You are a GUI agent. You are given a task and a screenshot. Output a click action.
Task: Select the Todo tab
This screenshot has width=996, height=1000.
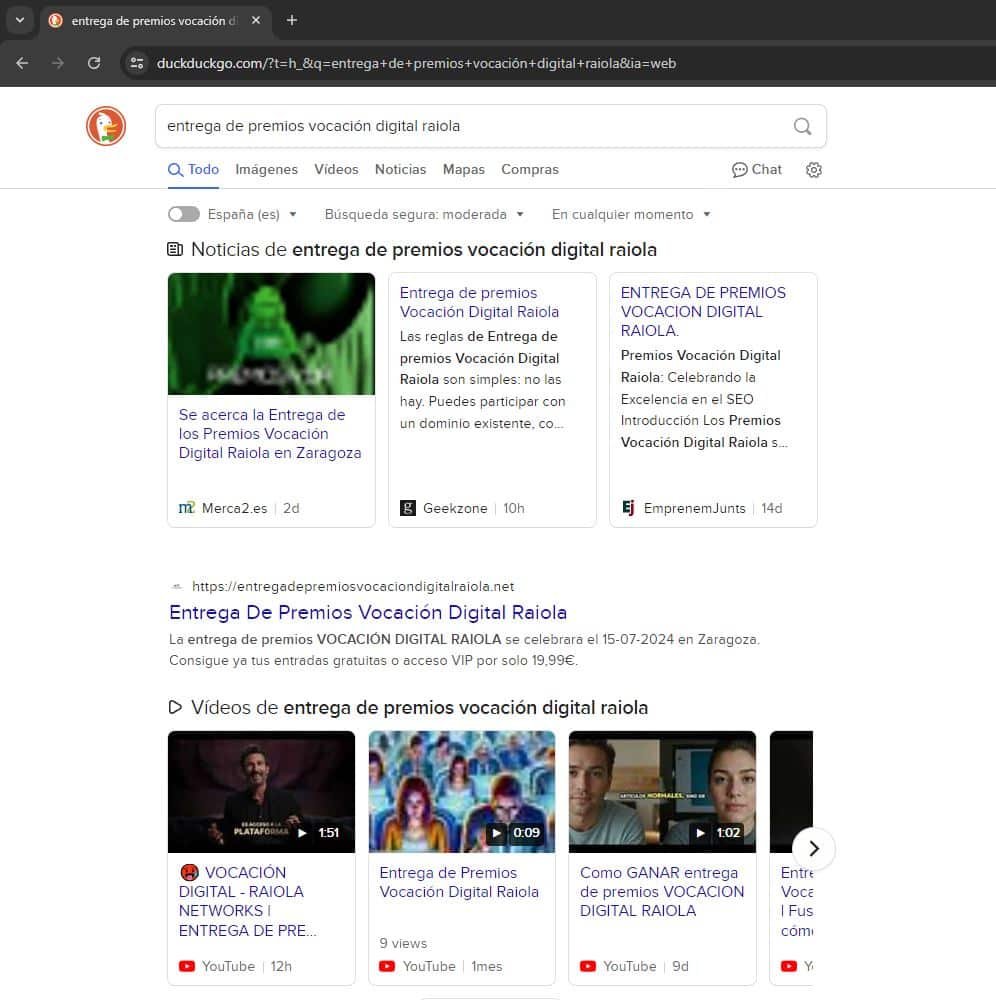tap(193, 170)
